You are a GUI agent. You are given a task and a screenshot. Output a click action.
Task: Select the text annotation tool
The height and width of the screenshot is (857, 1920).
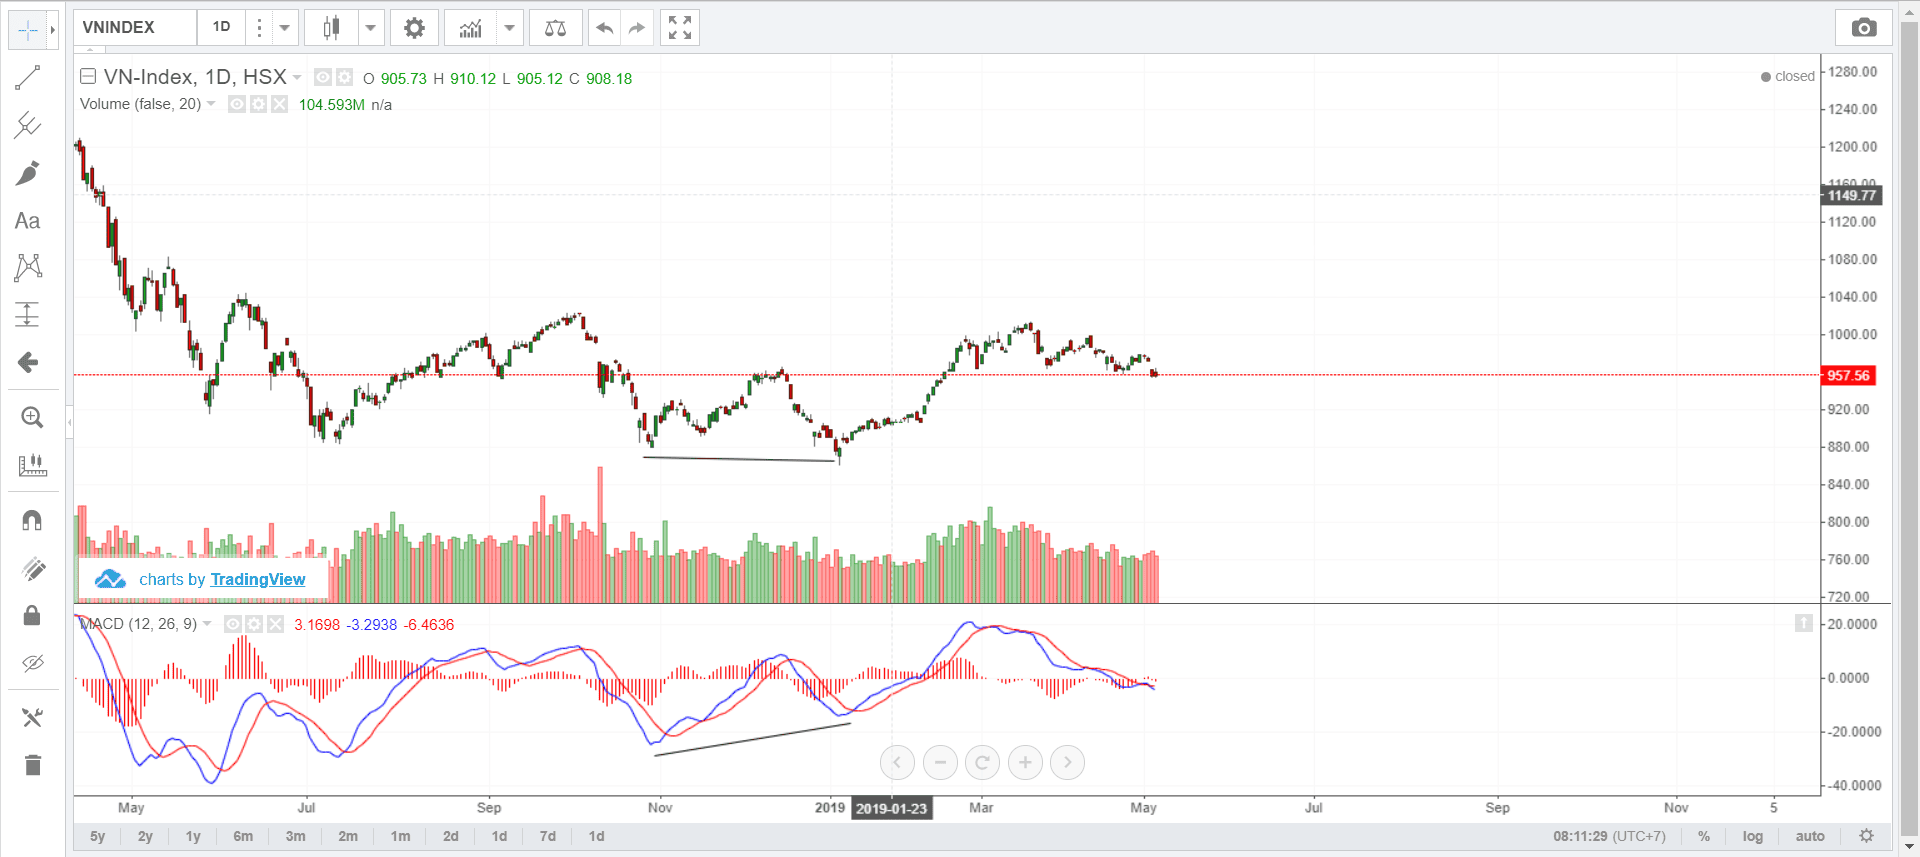click(x=28, y=221)
